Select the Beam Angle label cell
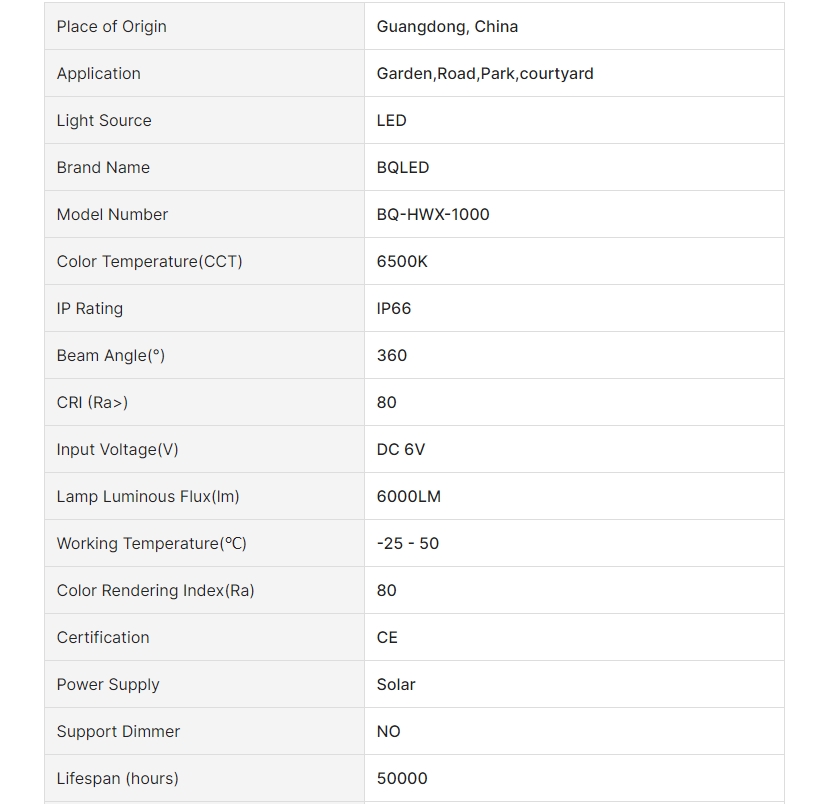The height and width of the screenshot is (804, 829). (x=205, y=355)
